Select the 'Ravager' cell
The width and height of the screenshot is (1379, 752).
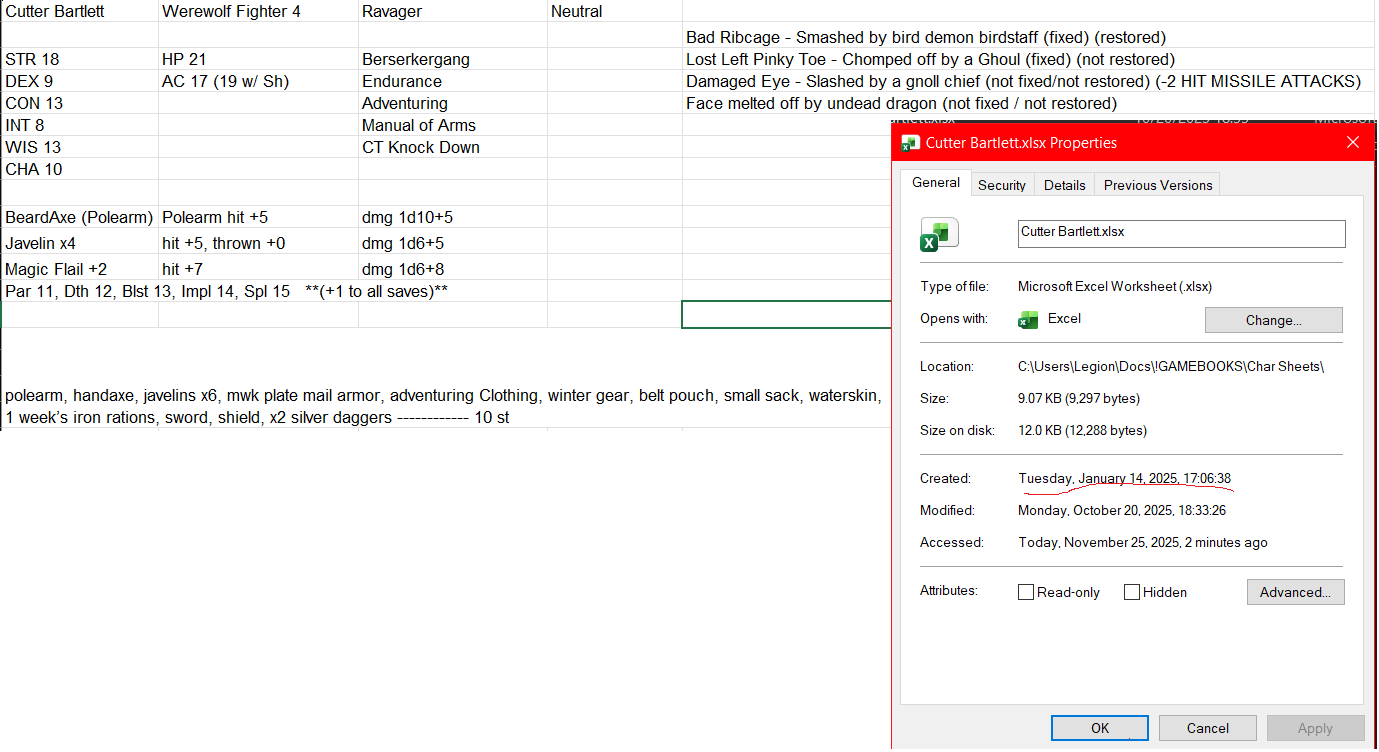click(453, 12)
